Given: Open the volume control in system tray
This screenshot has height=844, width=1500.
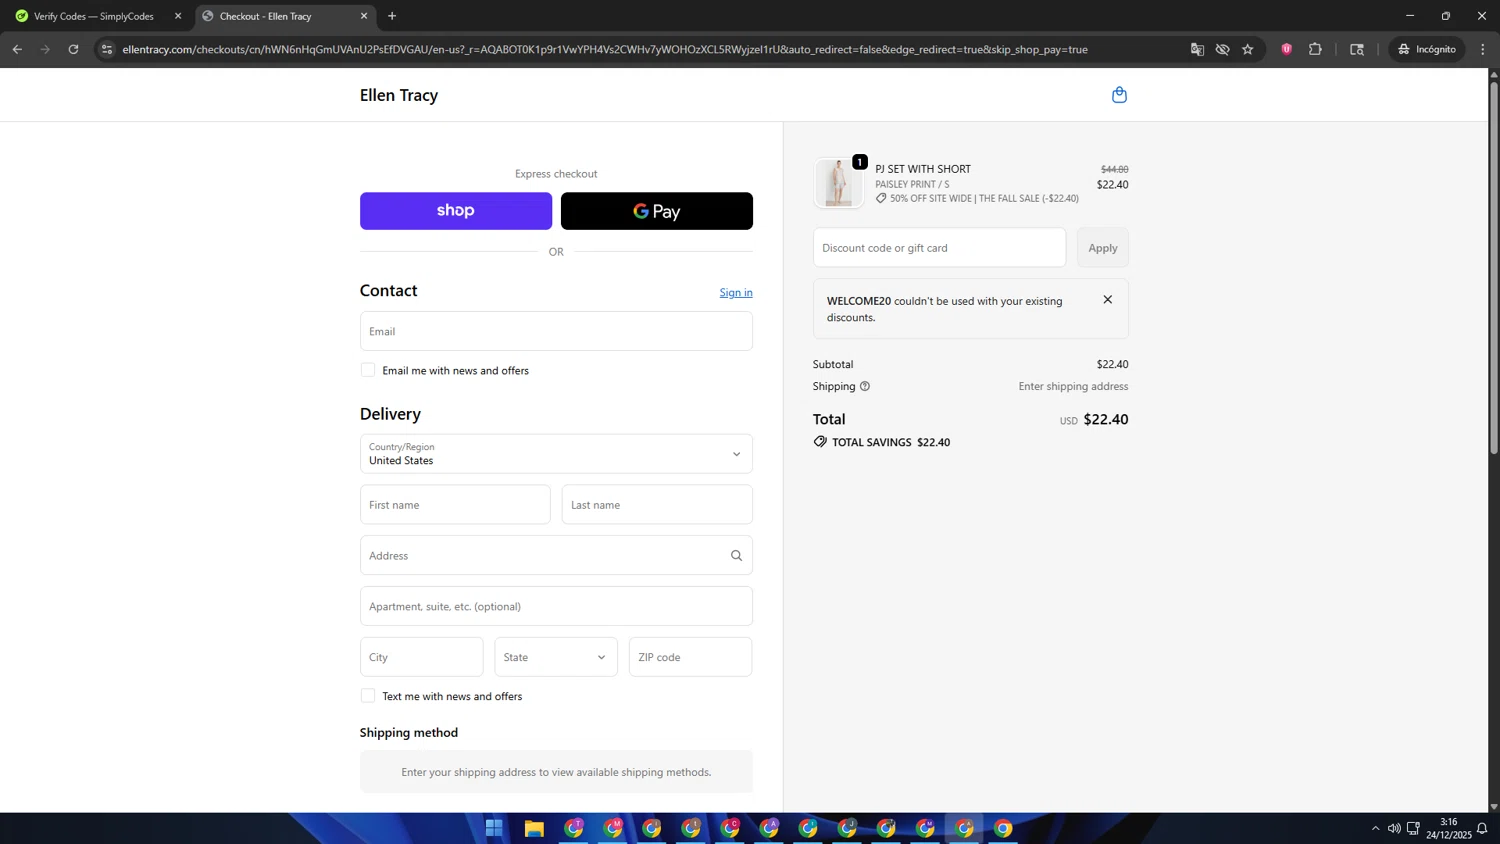Looking at the screenshot, I should (1394, 828).
